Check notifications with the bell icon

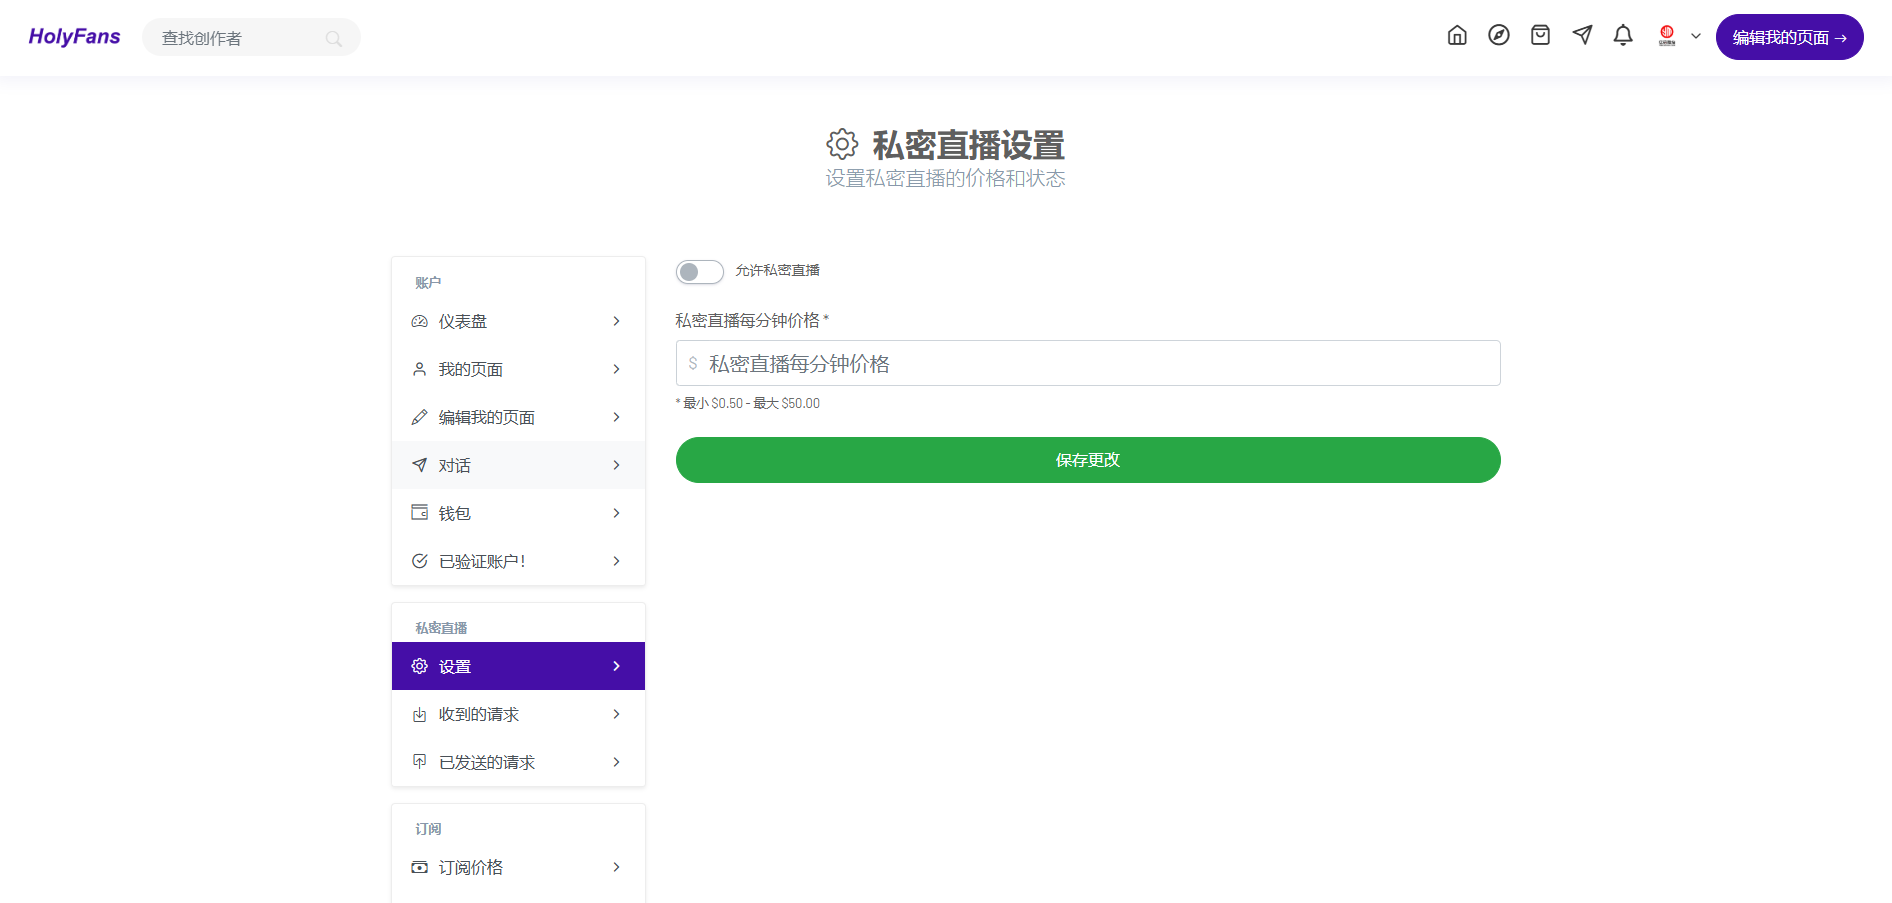tap(1623, 35)
